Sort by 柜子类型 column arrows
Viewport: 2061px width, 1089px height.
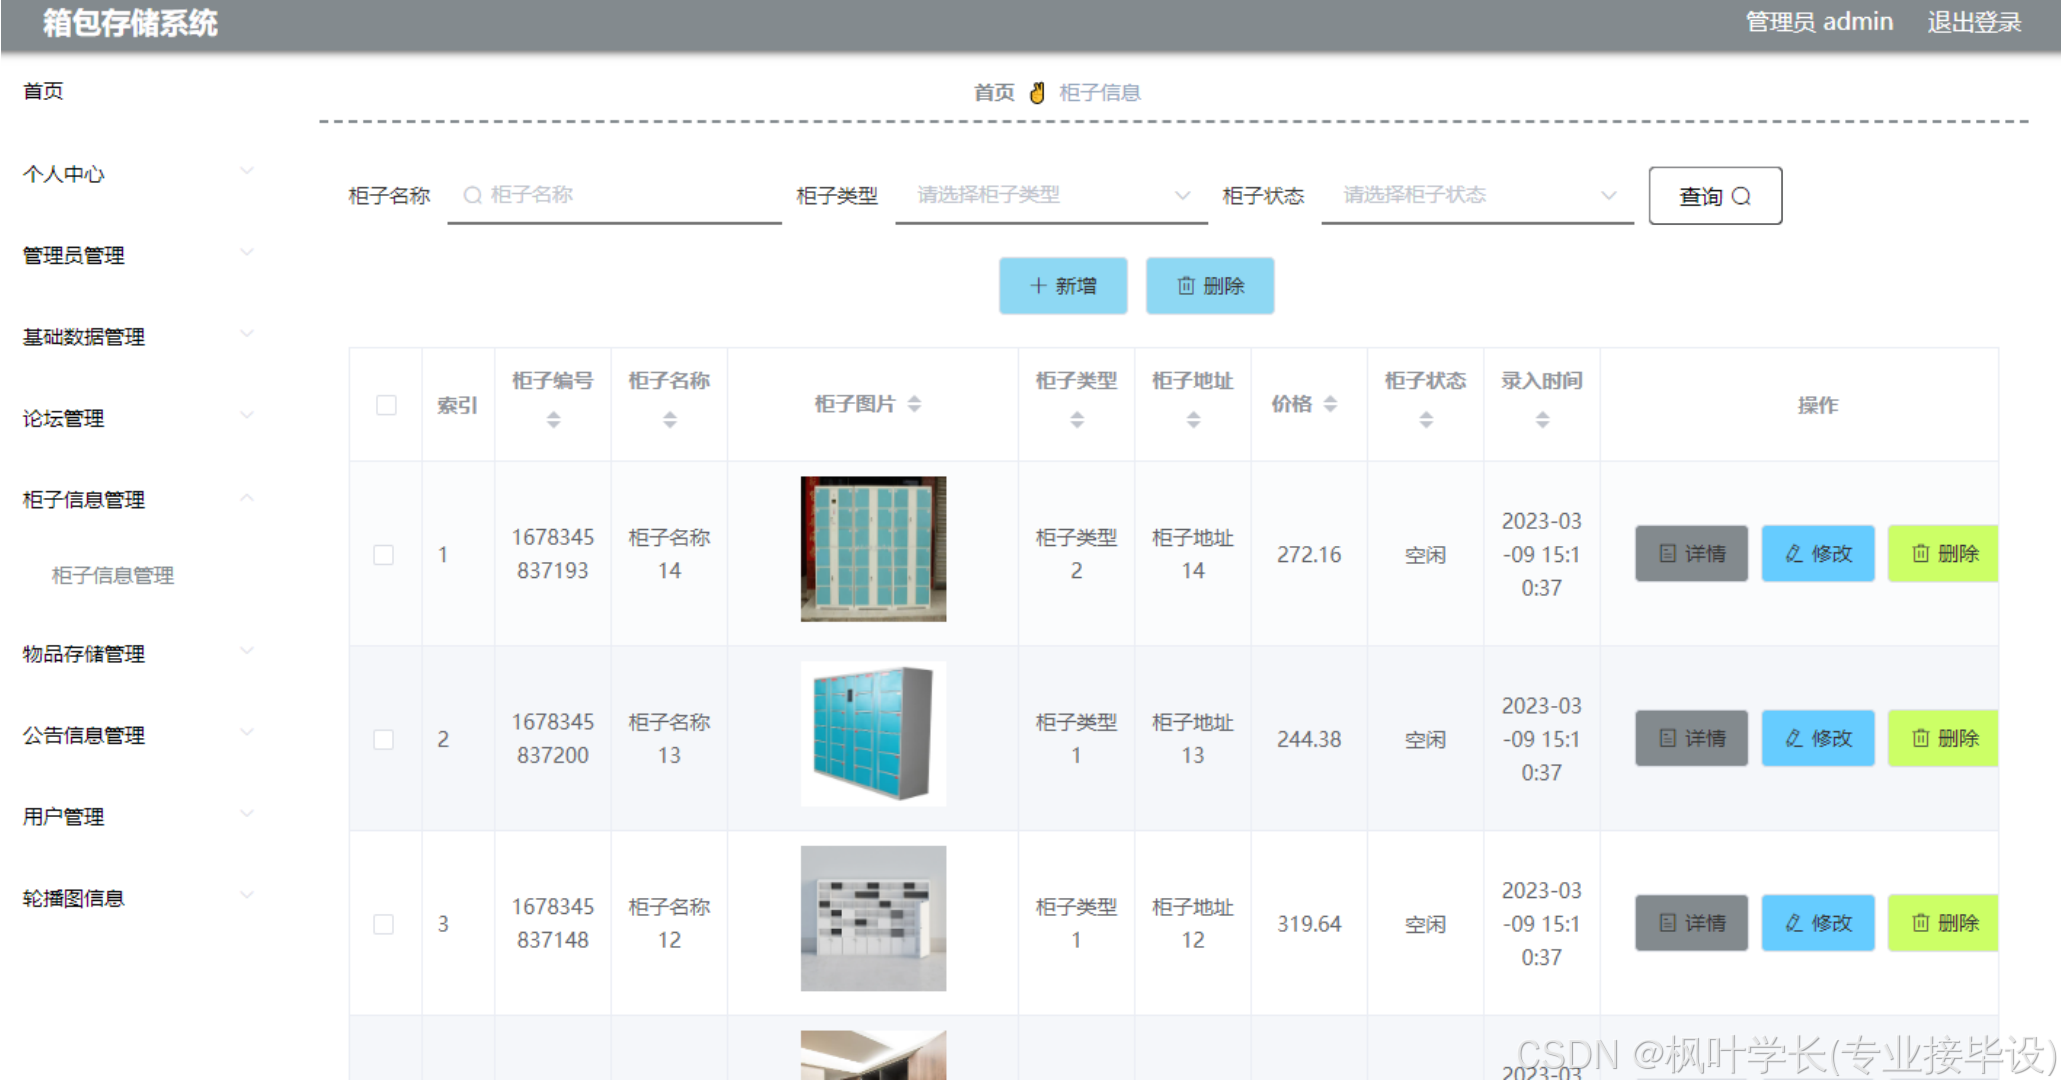[1077, 420]
